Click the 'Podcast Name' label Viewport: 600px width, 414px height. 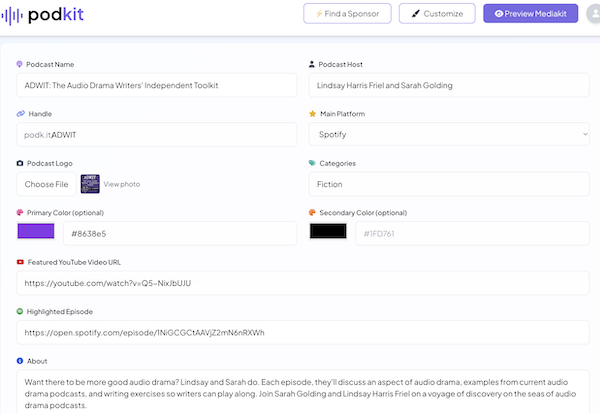(x=50, y=64)
